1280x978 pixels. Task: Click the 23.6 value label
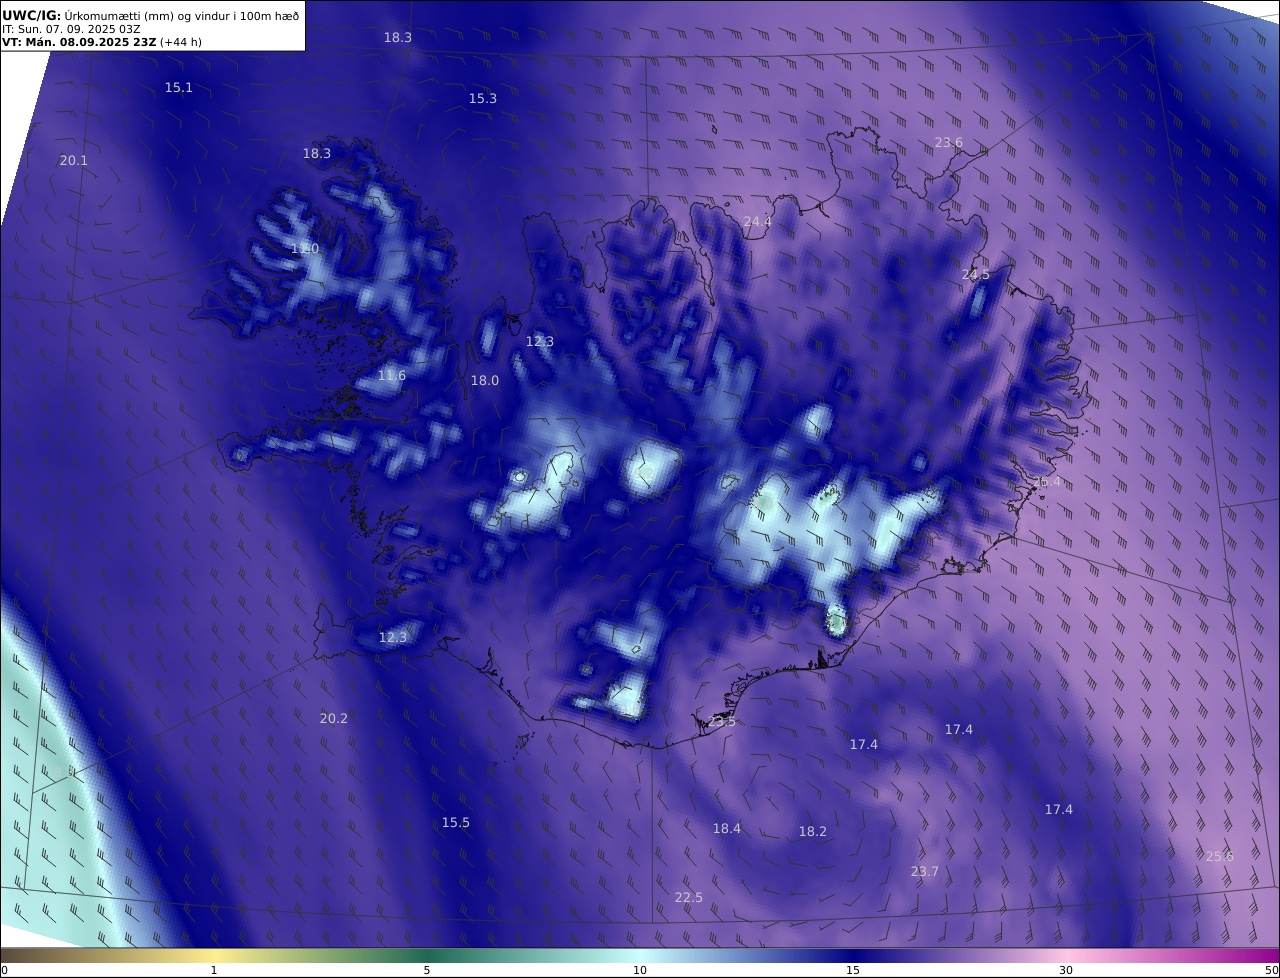click(949, 143)
